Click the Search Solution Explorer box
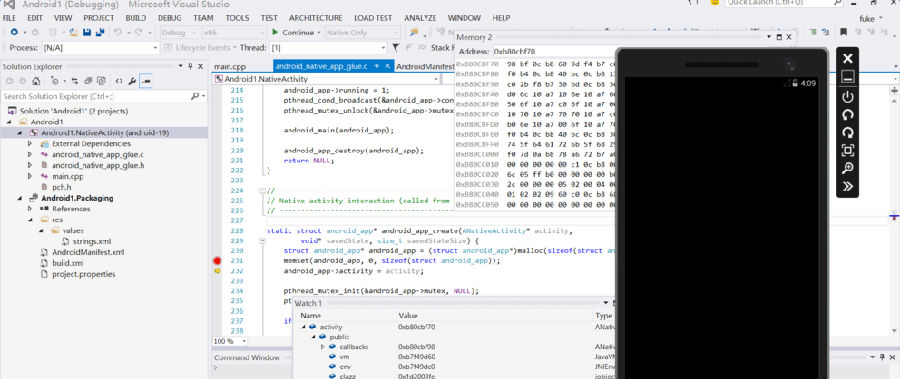Viewport: 900px width, 379px height. [96, 96]
